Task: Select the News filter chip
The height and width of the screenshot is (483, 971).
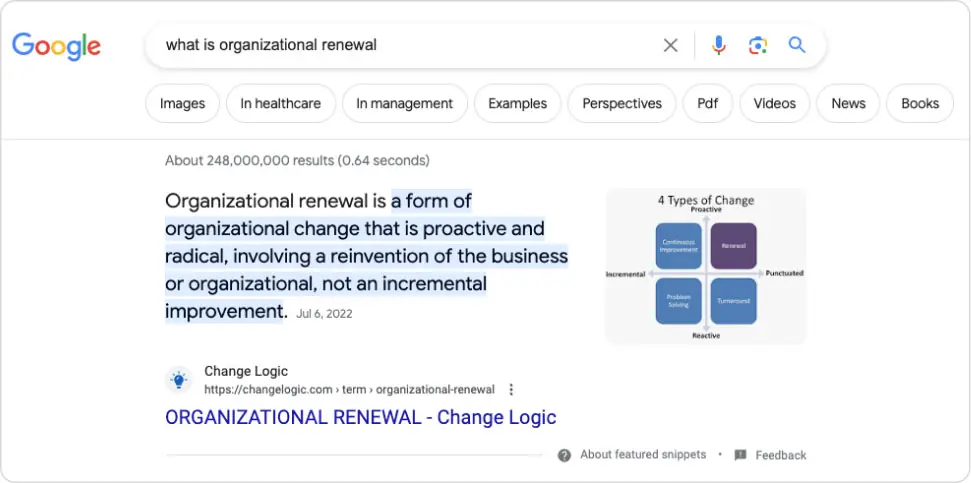Action: 848,103
